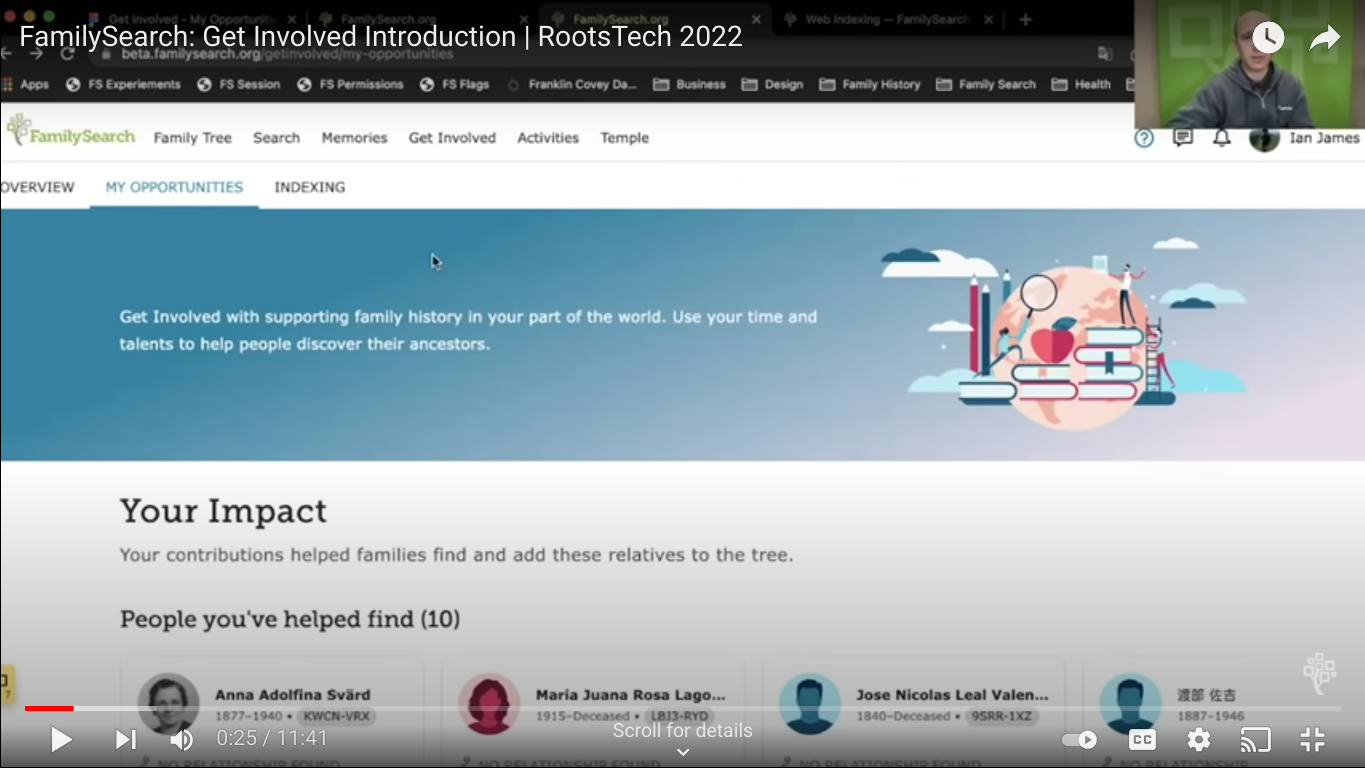Open the video title link
The height and width of the screenshot is (768, 1365).
pos(380,37)
